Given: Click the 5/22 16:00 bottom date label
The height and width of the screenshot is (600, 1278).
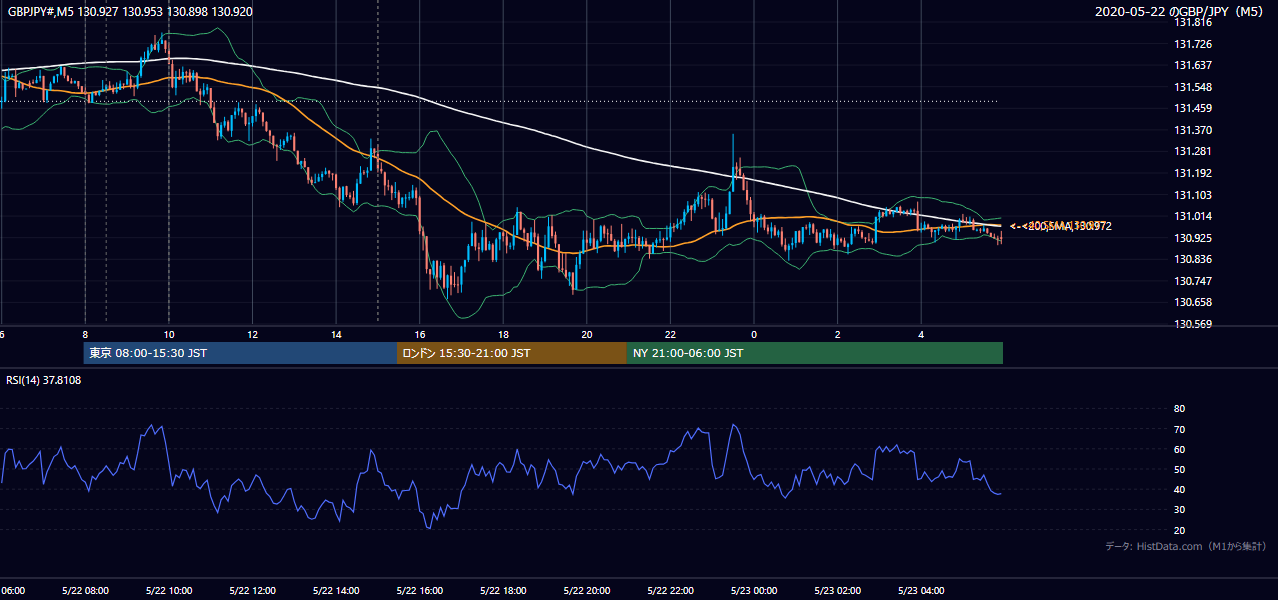Looking at the screenshot, I should (x=420, y=591).
